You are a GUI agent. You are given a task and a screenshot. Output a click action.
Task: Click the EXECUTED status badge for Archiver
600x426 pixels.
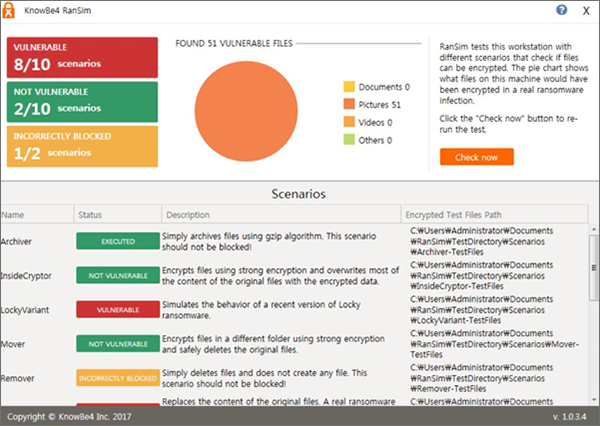tap(118, 241)
